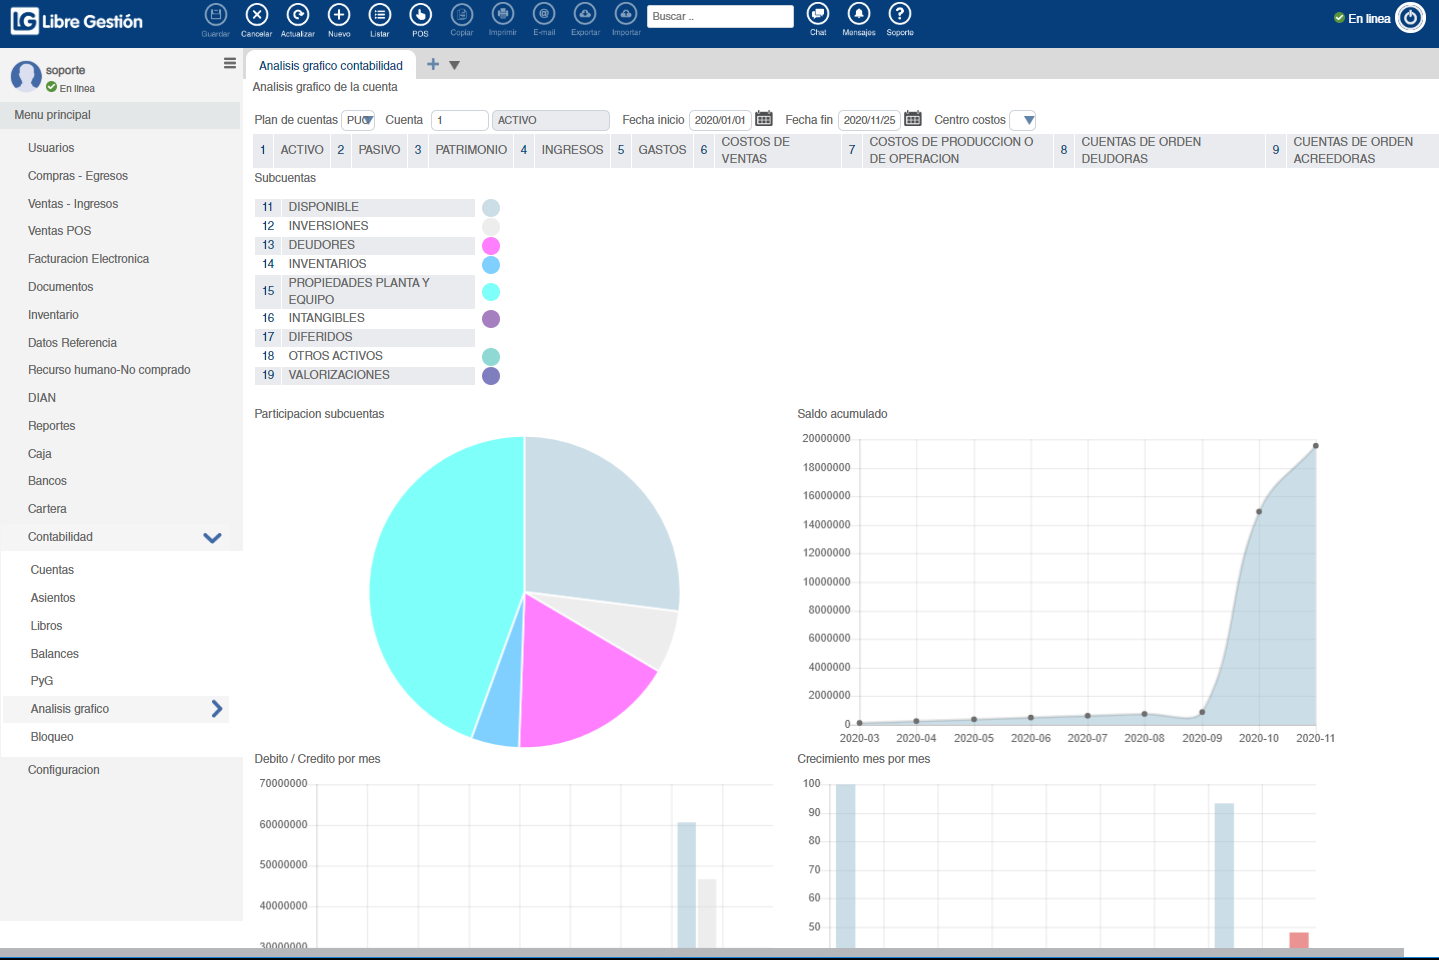Open the tab list dropdown arrow

click(x=454, y=65)
